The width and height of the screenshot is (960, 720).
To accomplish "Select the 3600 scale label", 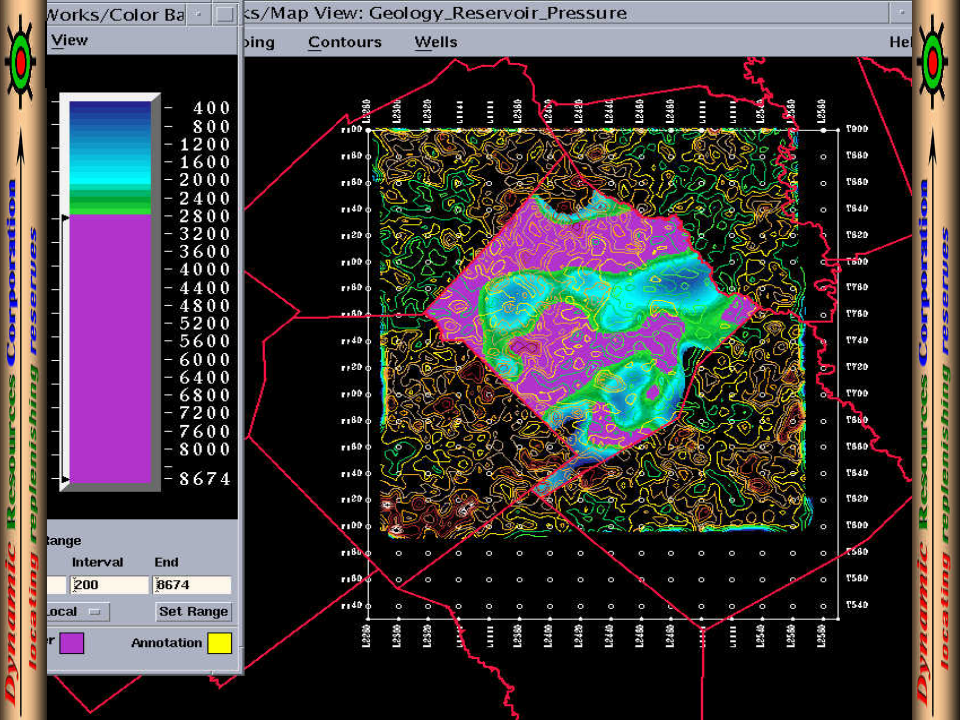I will 205,252.
